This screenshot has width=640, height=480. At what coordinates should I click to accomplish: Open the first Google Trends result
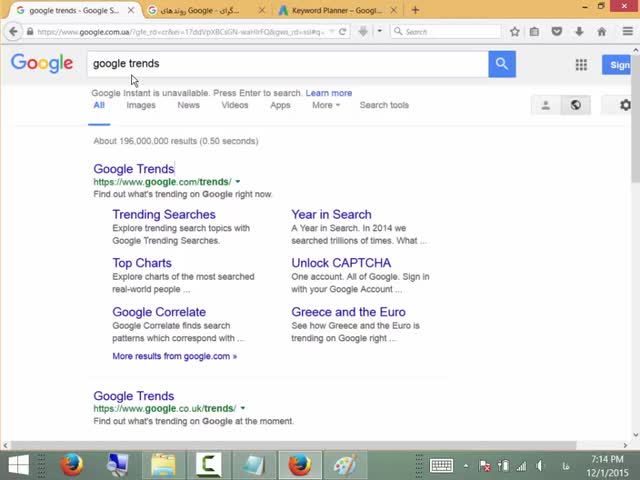(x=134, y=169)
